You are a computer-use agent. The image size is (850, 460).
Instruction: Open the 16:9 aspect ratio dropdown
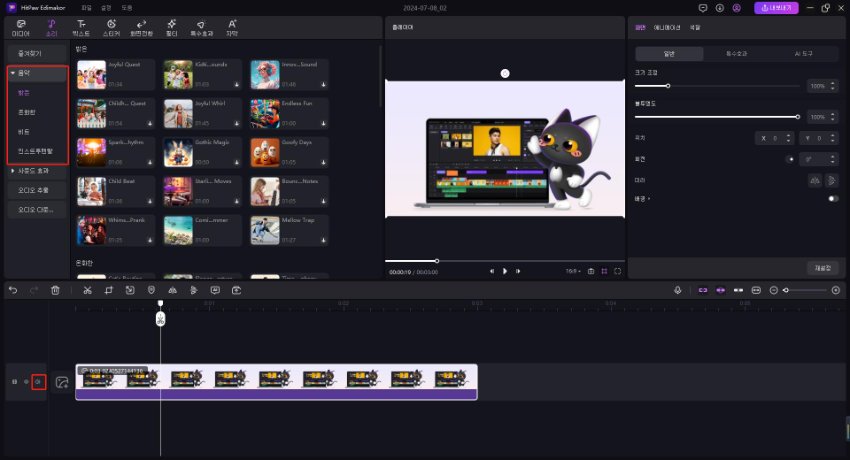tap(572, 271)
